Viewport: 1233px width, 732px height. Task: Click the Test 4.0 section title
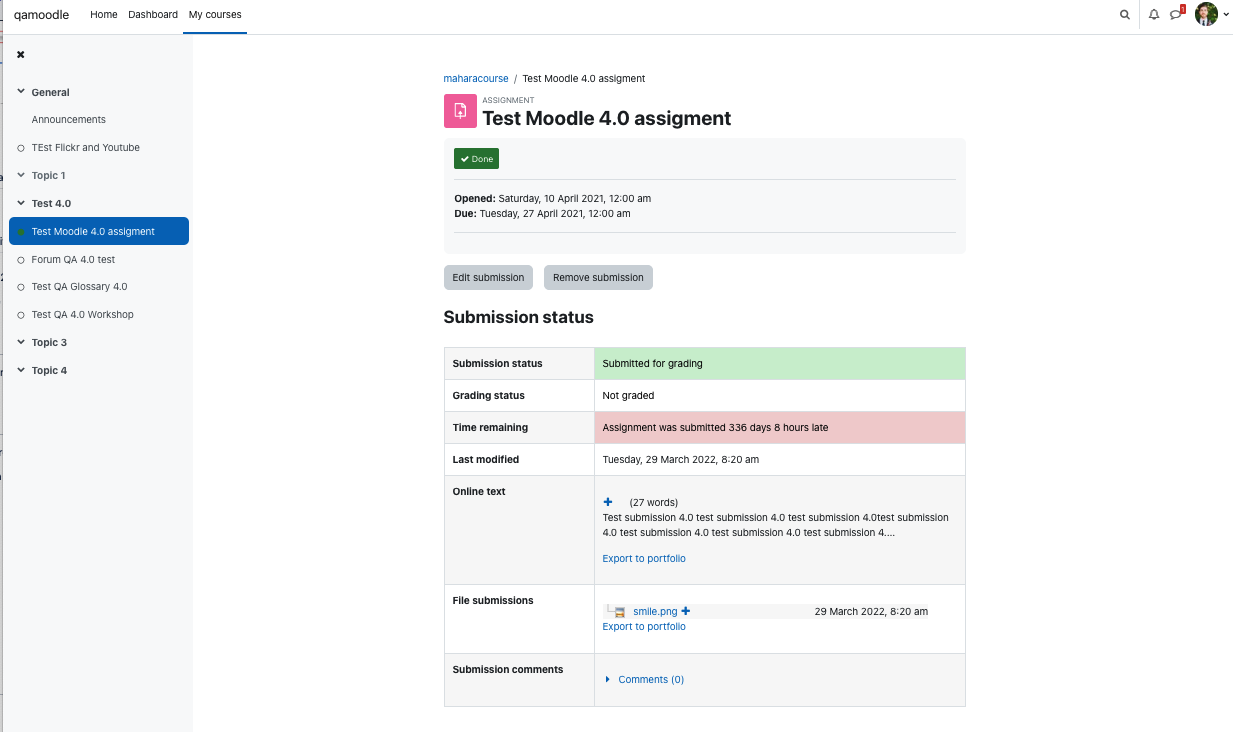[x=51, y=203]
